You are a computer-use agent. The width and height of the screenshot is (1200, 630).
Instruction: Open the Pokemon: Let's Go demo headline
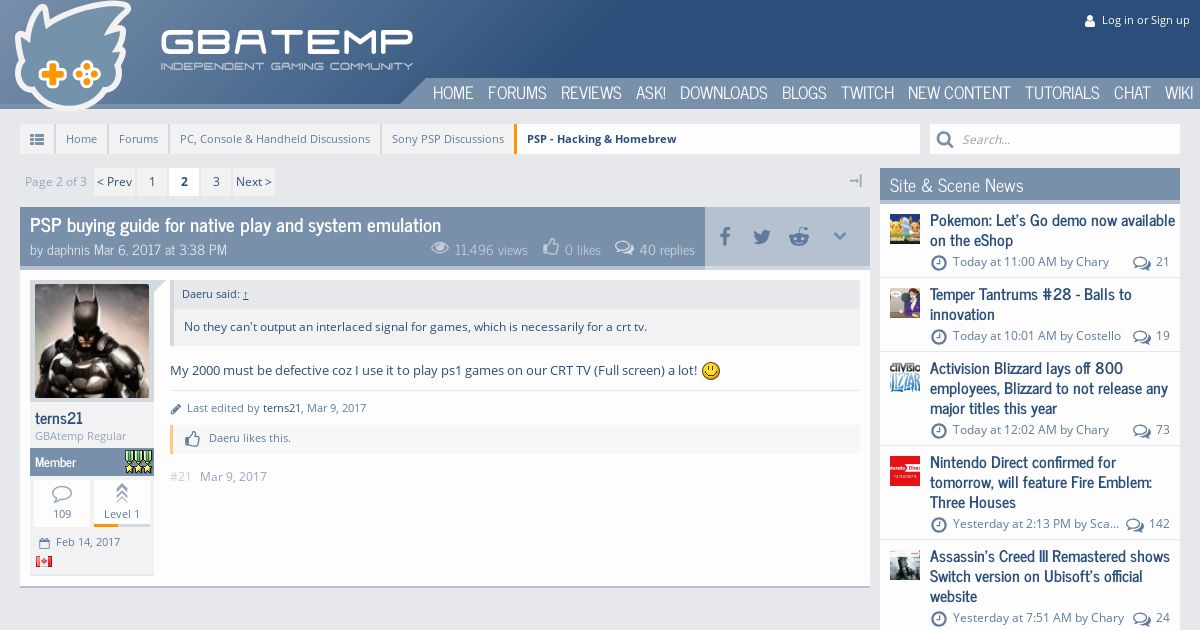[x=1052, y=230]
